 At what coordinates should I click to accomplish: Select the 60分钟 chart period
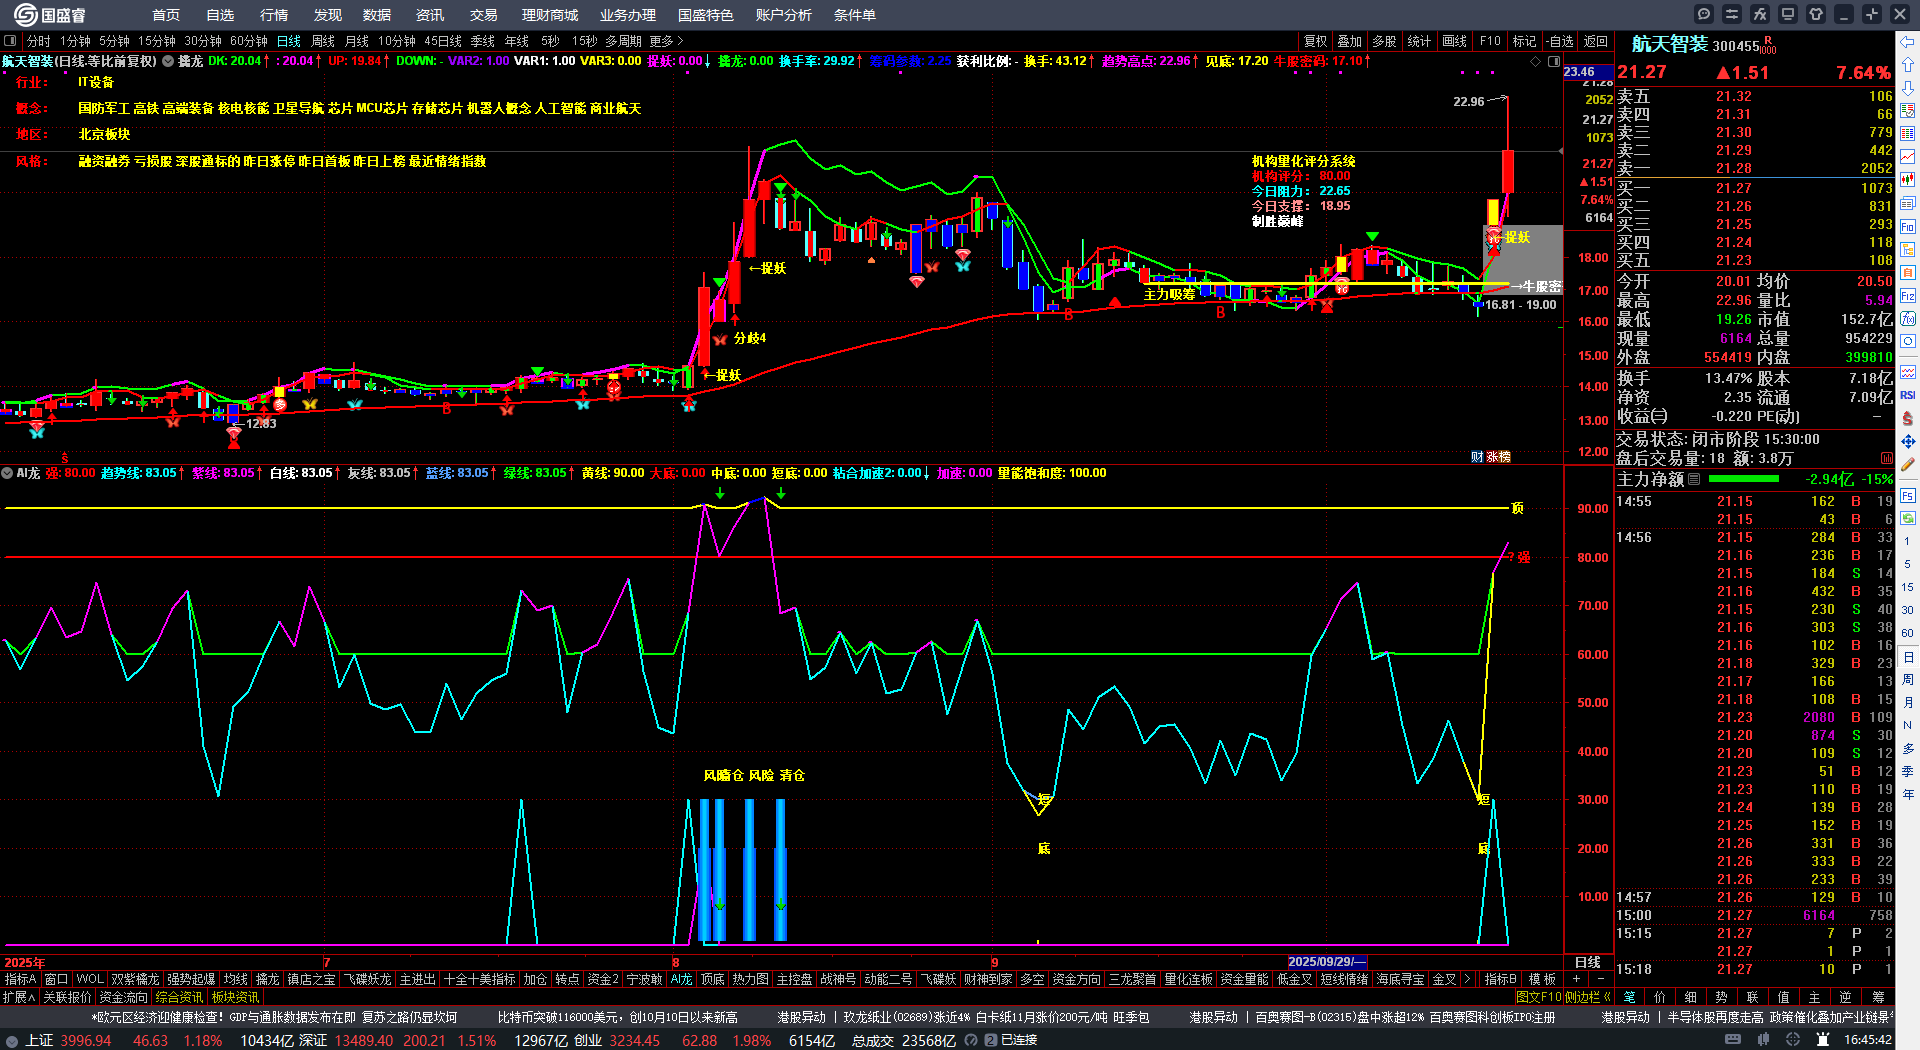point(249,41)
